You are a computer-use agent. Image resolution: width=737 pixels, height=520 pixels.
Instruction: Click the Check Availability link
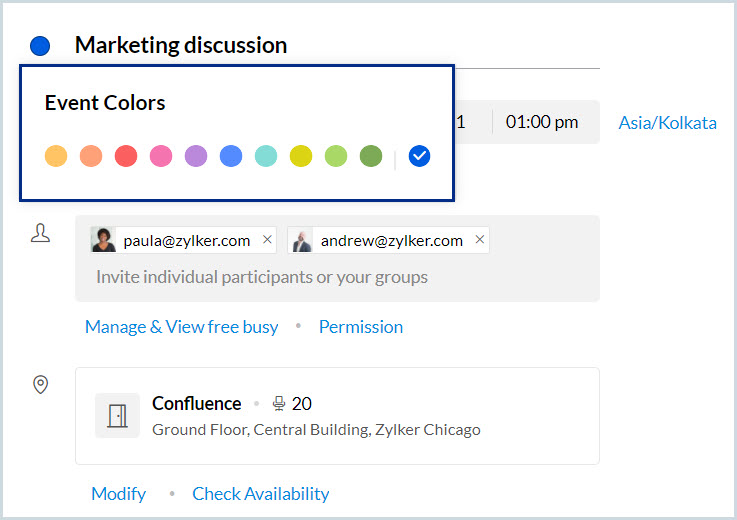click(x=261, y=494)
